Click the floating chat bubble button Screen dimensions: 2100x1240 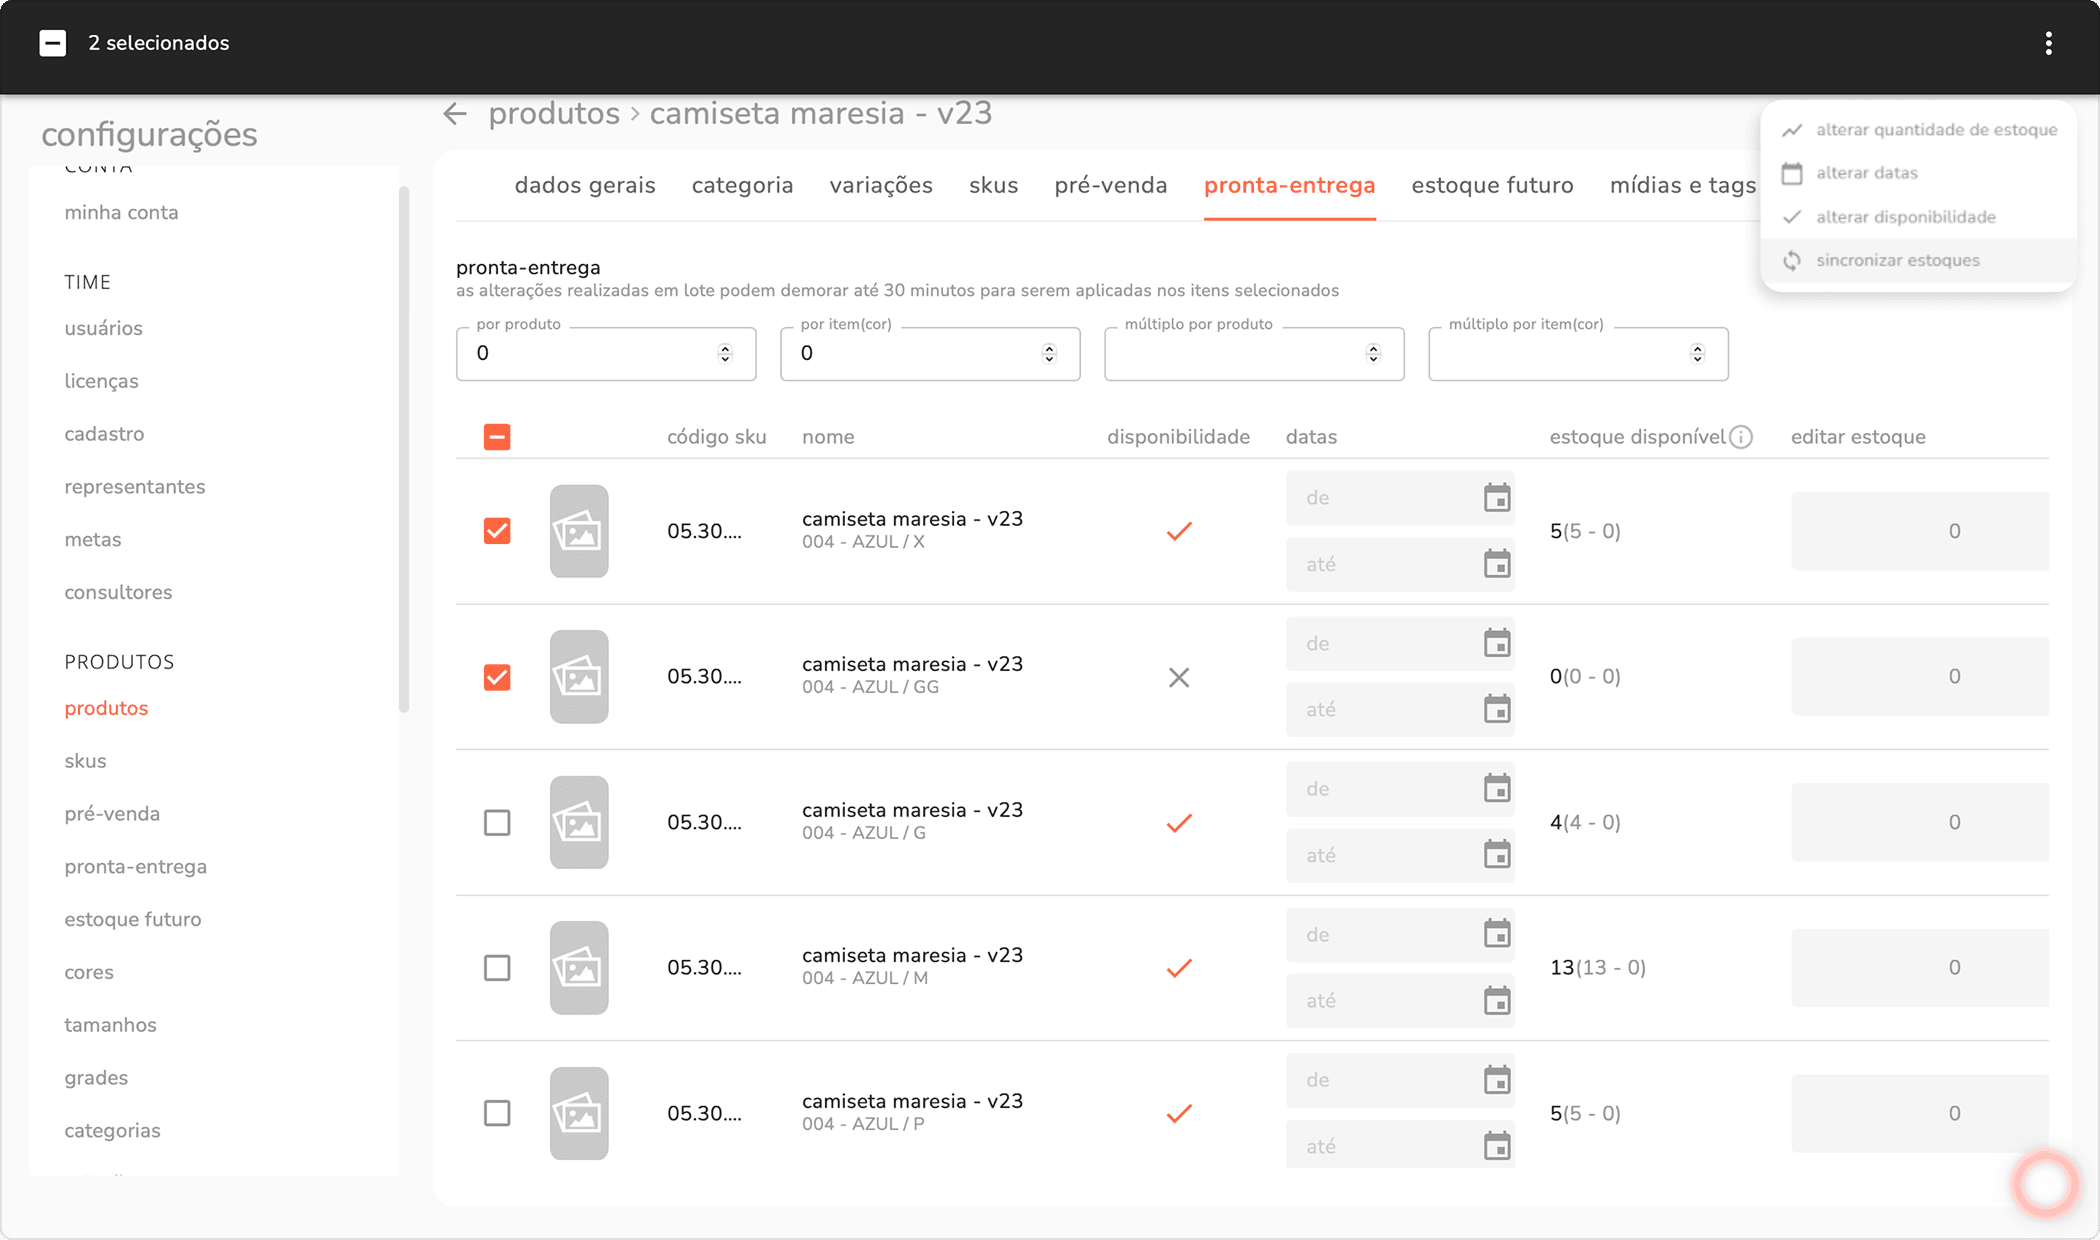(2045, 1184)
